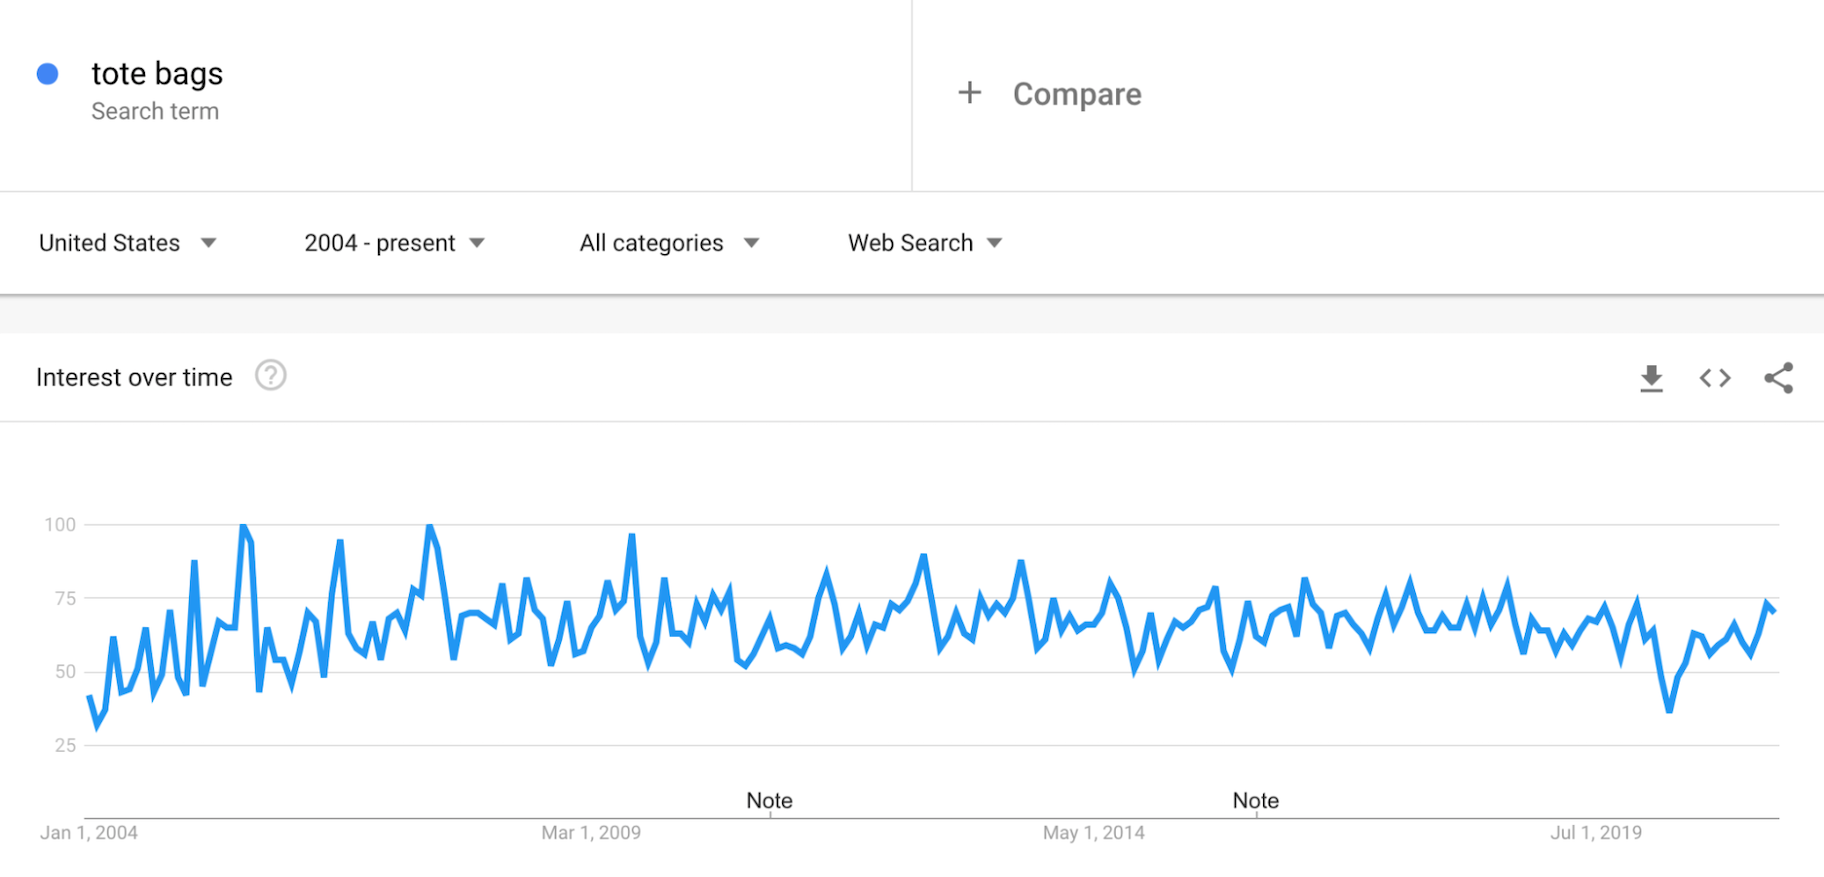
Task: Click the Mar 1, 2009 axis label
Action: tap(591, 833)
